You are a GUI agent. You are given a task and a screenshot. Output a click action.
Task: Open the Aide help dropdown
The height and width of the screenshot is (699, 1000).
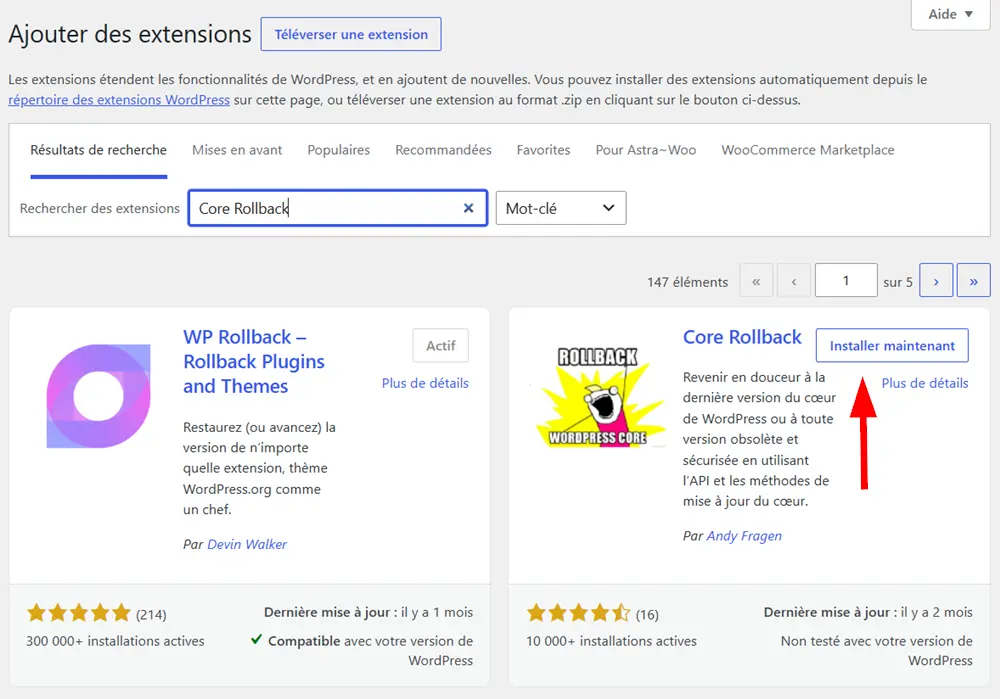pyautogui.click(x=950, y=14)
